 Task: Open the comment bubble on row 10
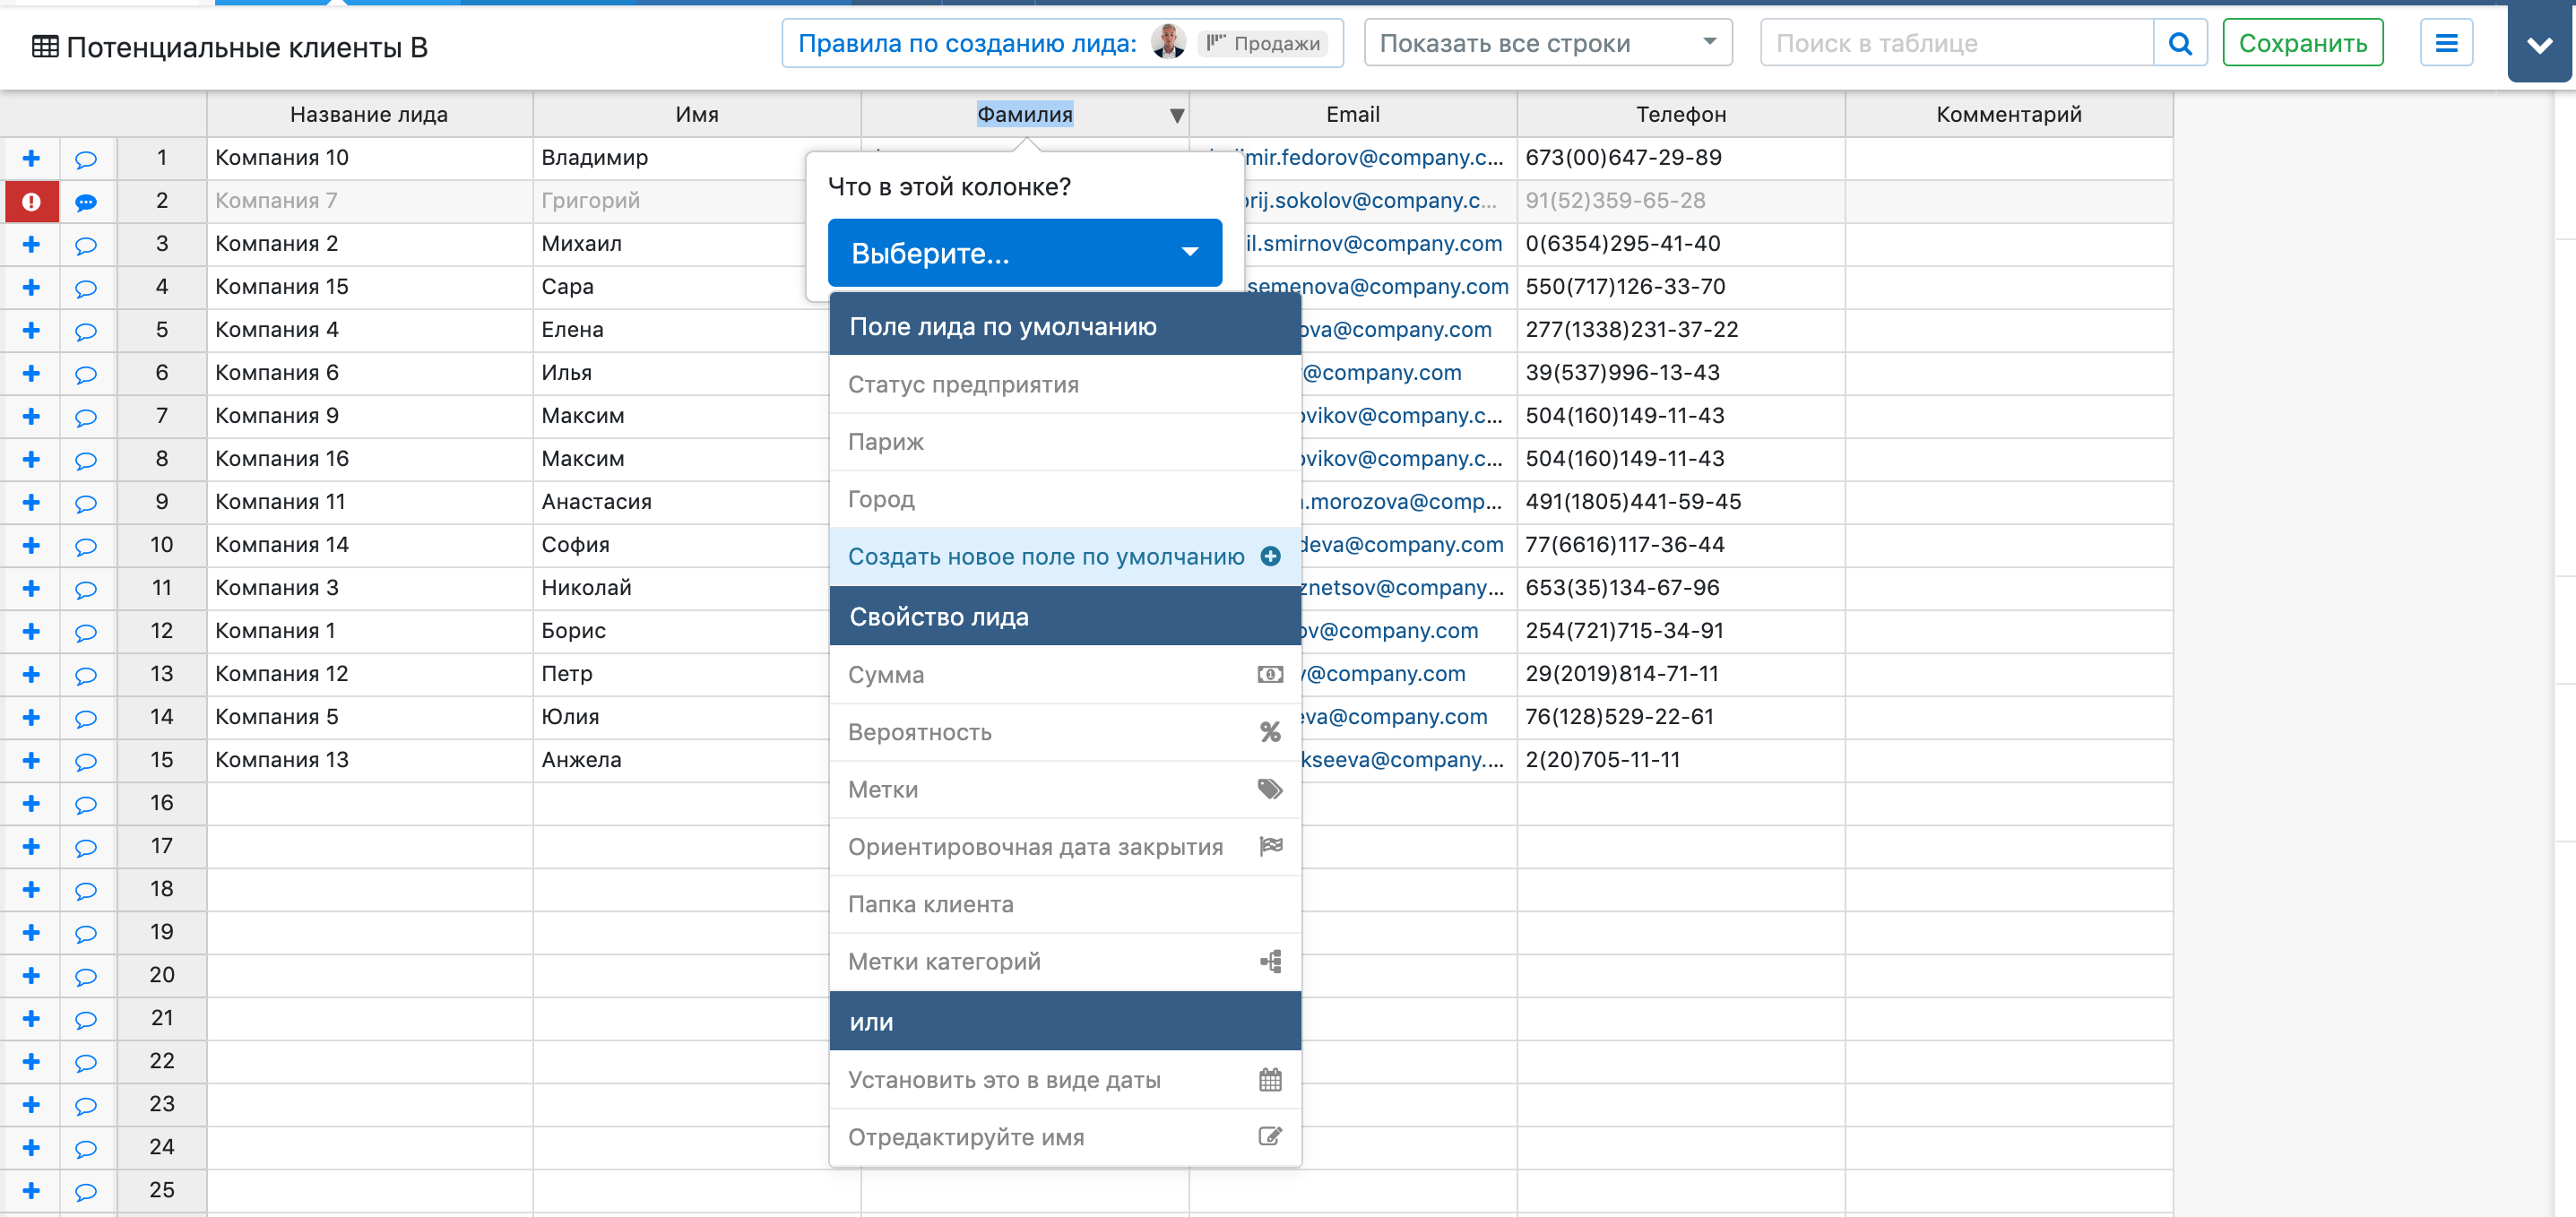coord(86,546)
